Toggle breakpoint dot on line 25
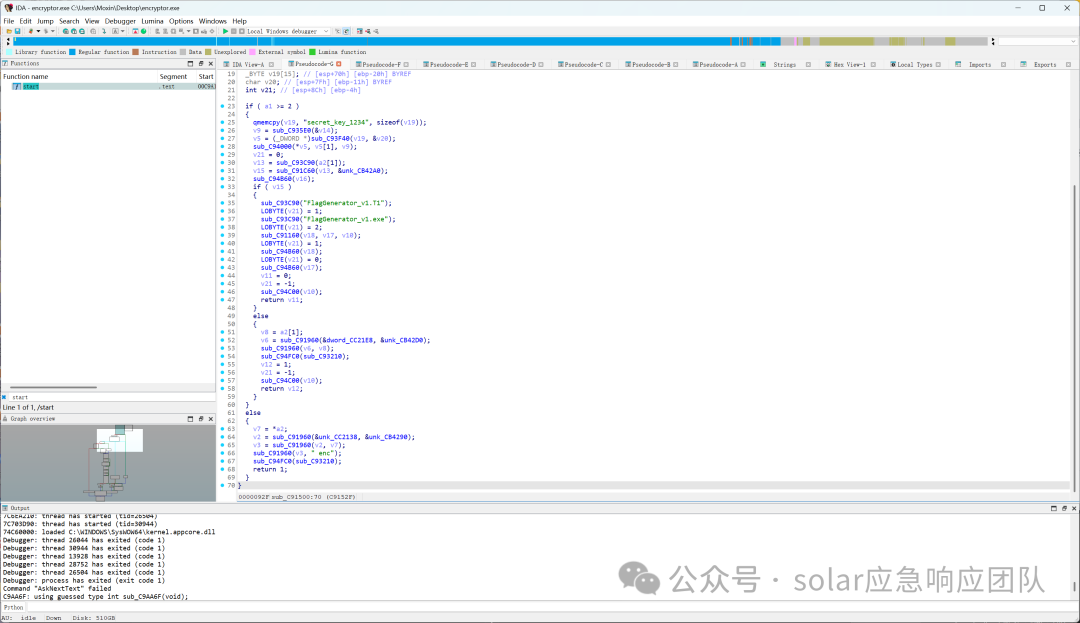 point(222,123)
